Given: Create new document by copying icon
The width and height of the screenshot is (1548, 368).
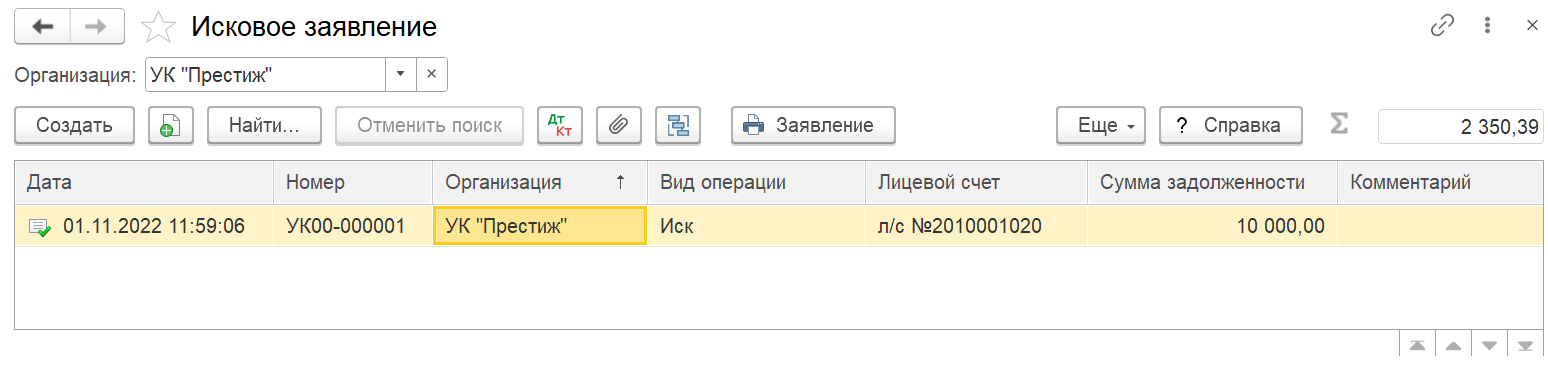Looking at the screenshot, I should point(170,125).
